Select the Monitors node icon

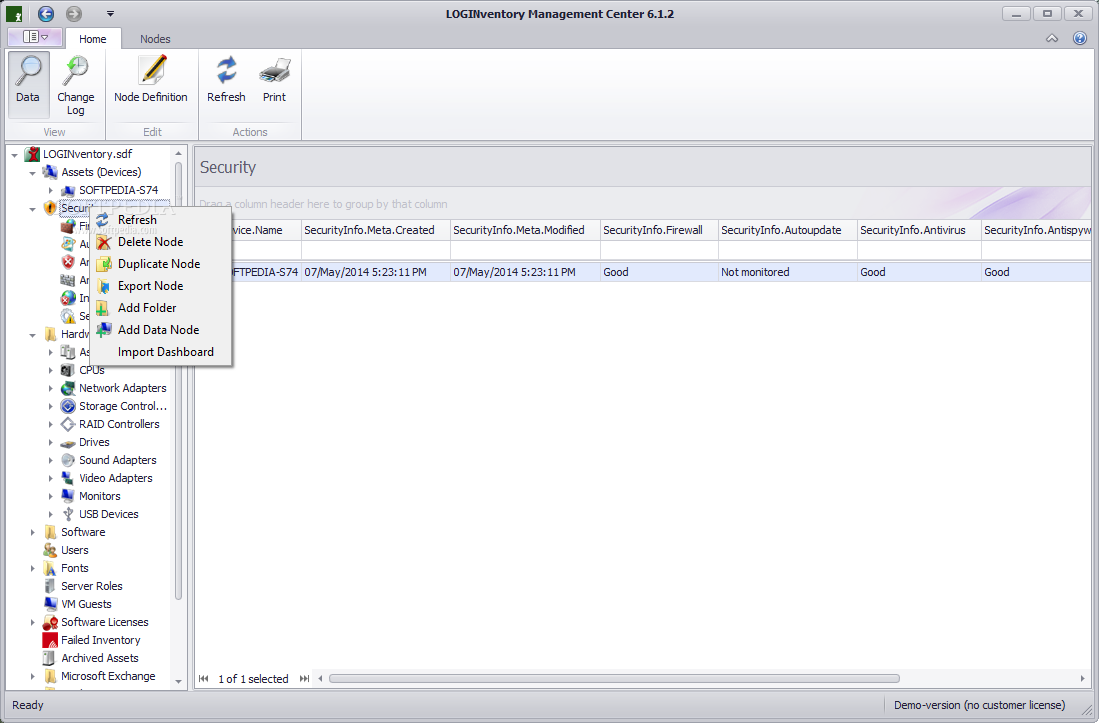click(x=68, y=496)
